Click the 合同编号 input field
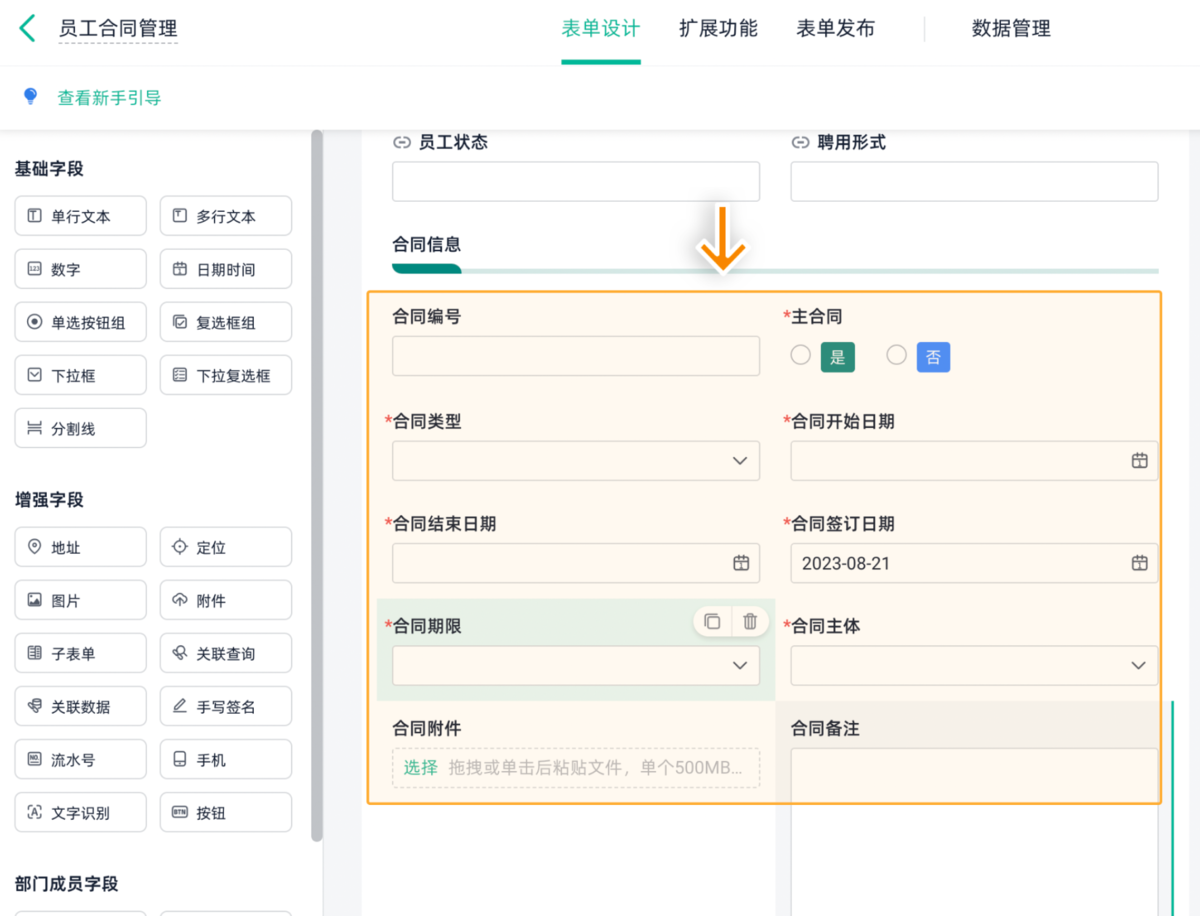 coord(575,356)
